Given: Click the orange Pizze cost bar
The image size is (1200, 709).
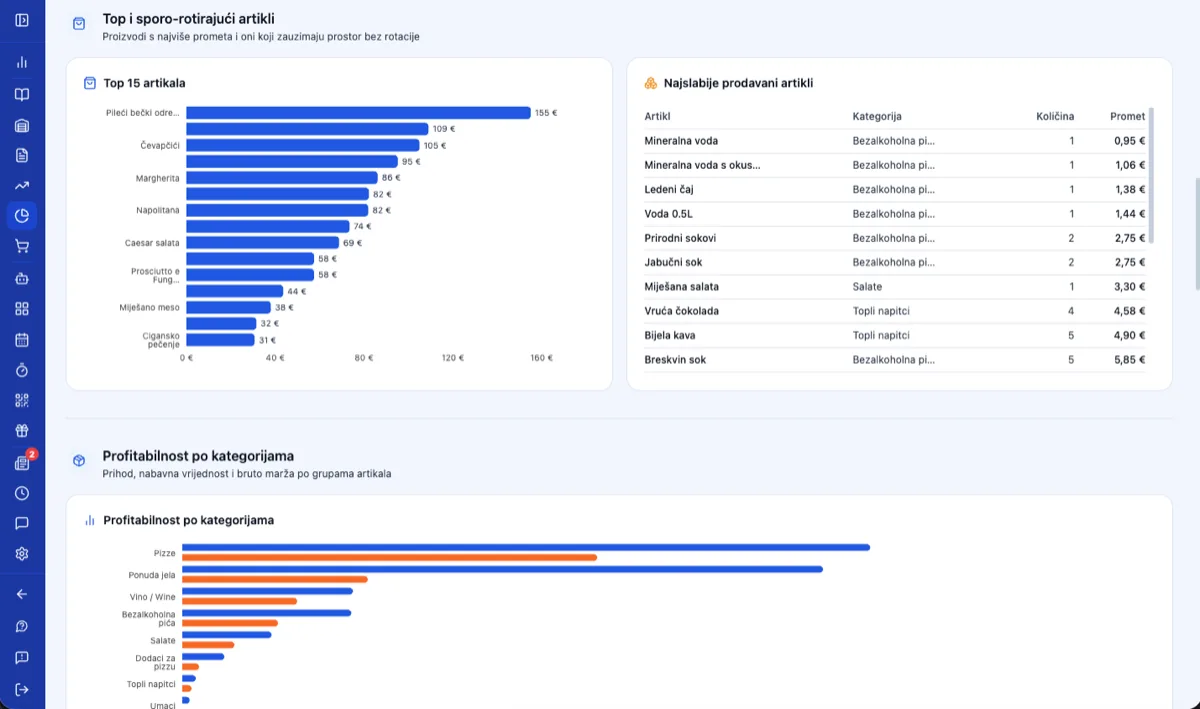Looking at the screenshot, I should [389, 557].
